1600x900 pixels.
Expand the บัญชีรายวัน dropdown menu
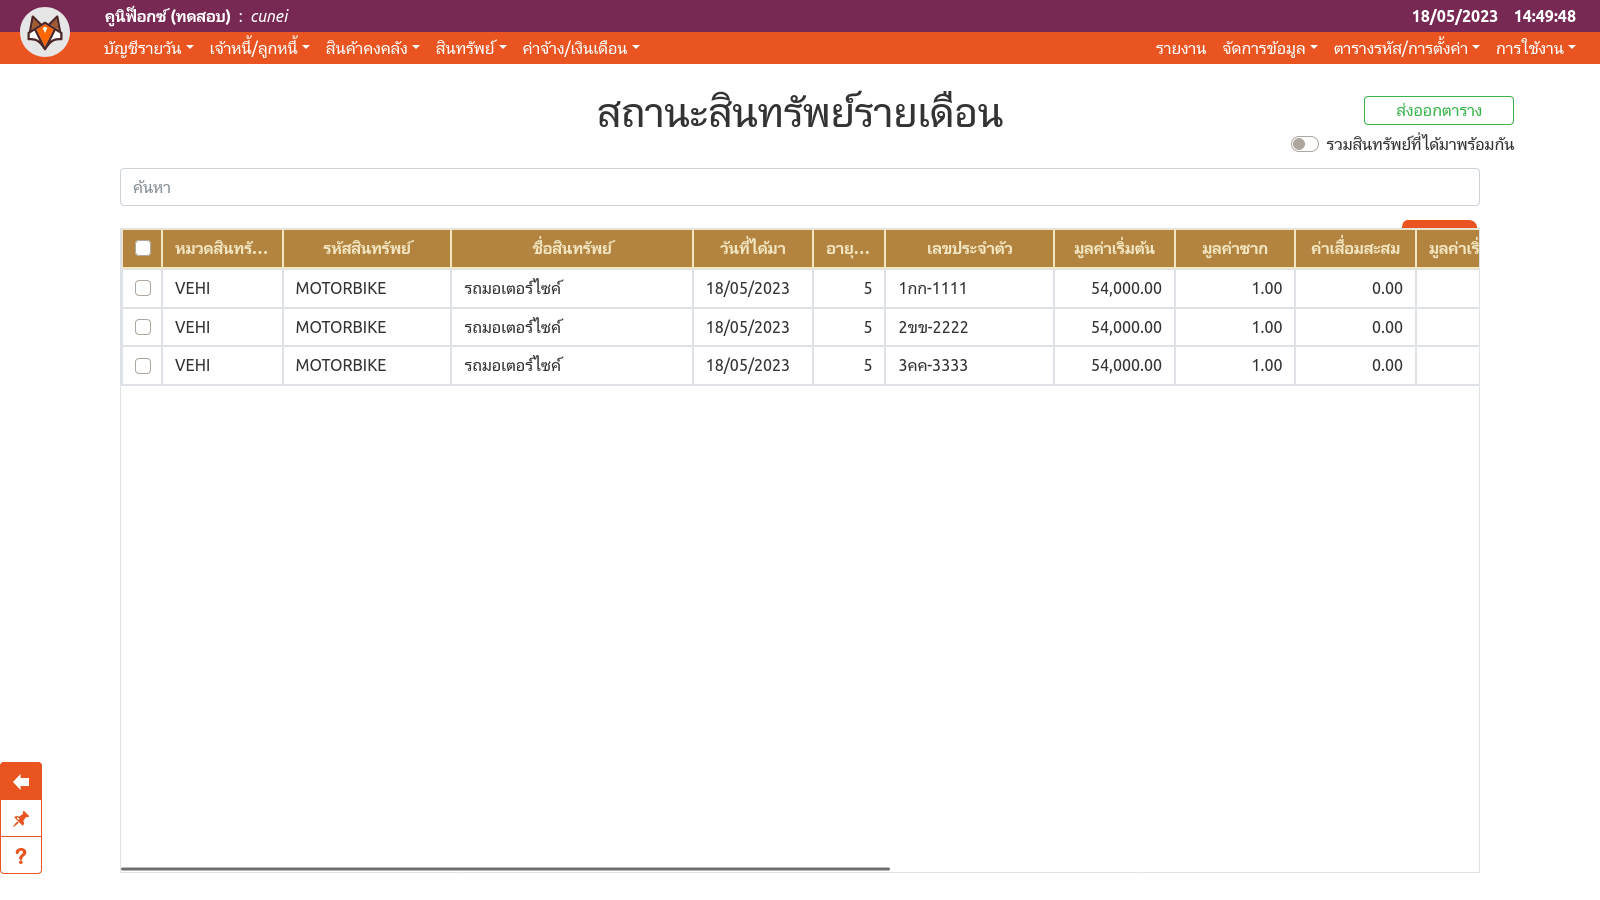(148, 48)
